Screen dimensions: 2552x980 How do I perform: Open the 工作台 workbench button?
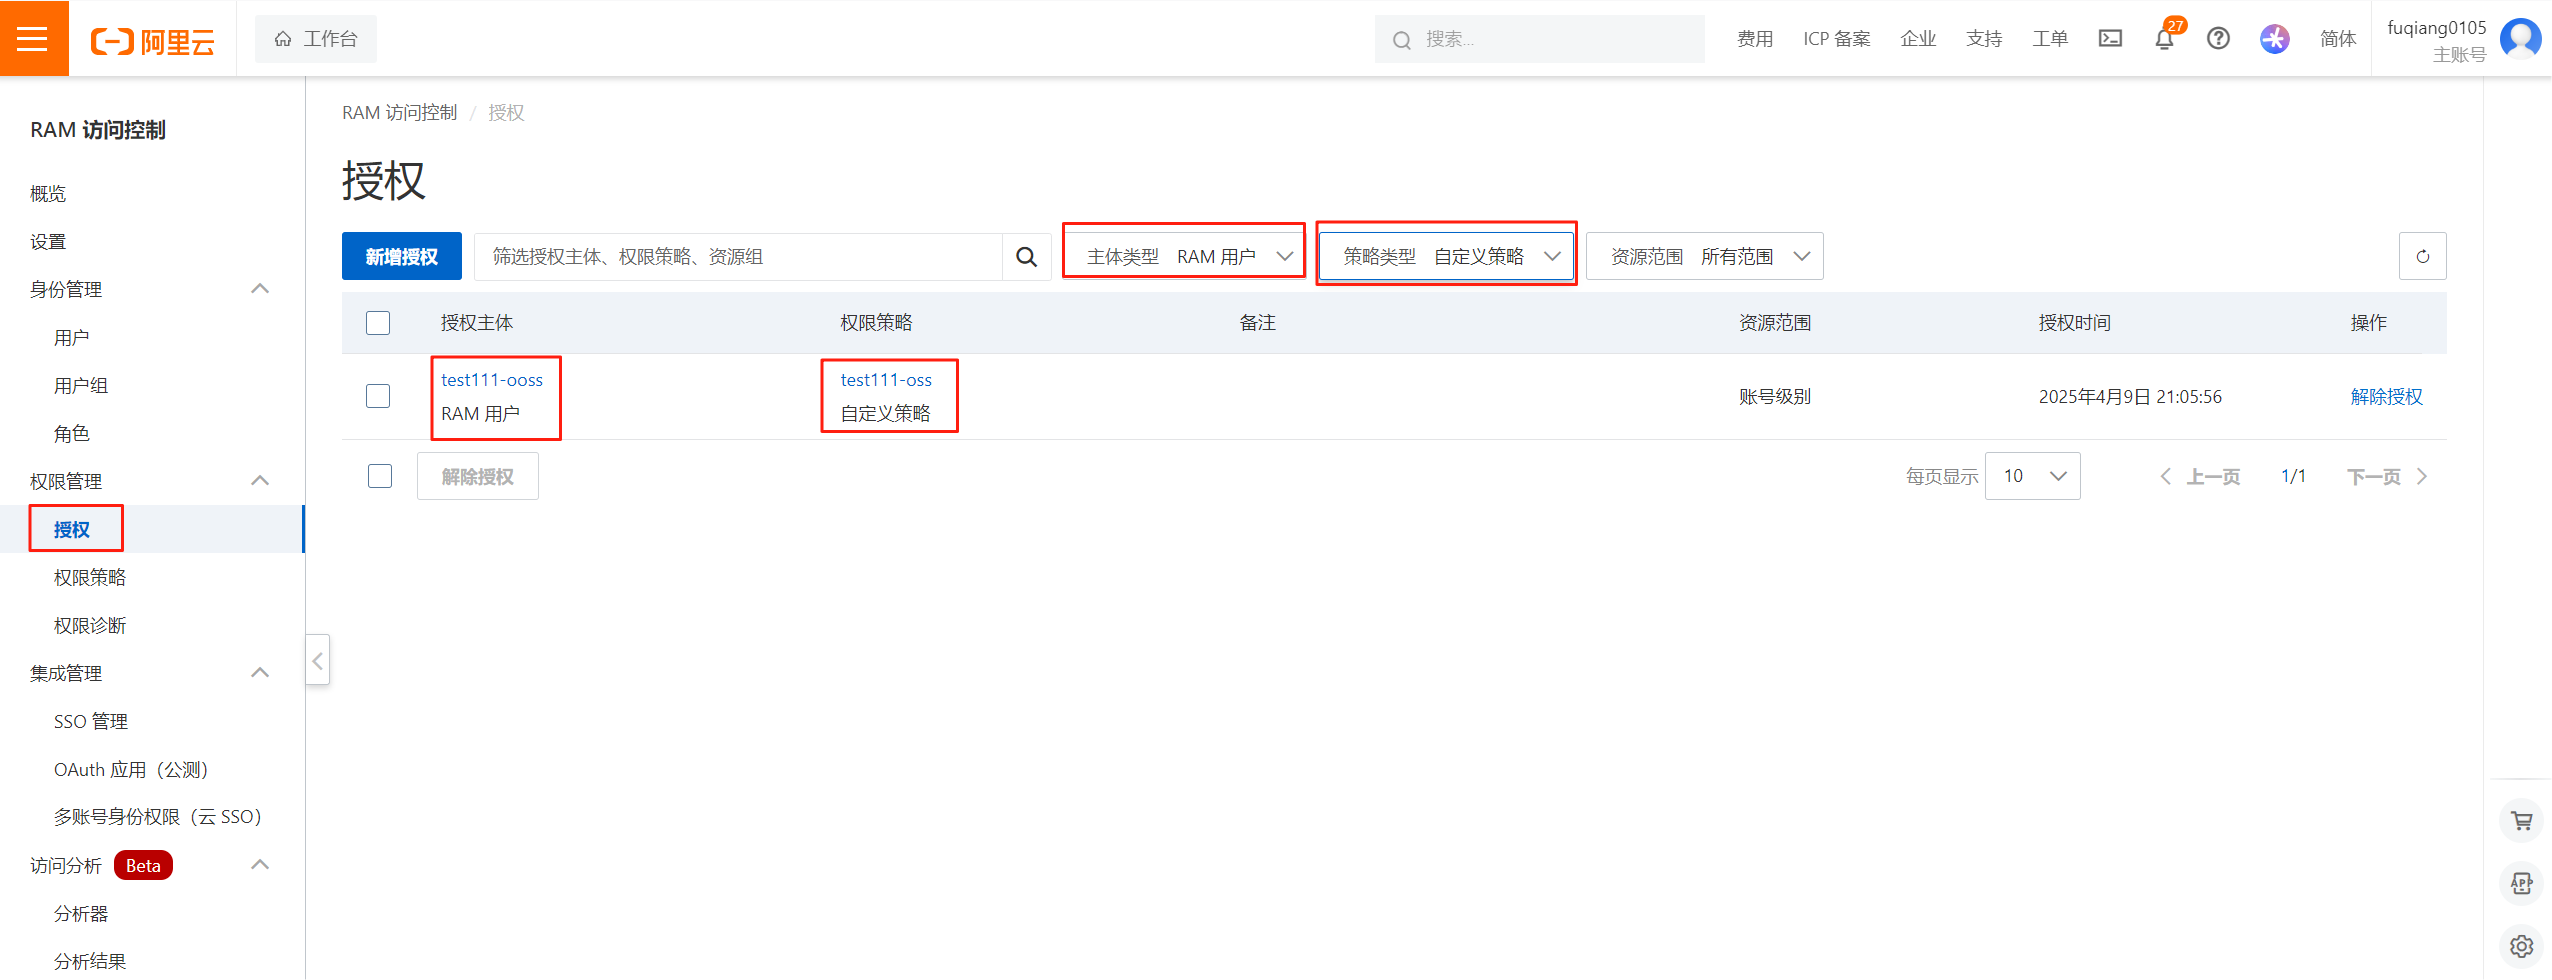coord(316,39)
